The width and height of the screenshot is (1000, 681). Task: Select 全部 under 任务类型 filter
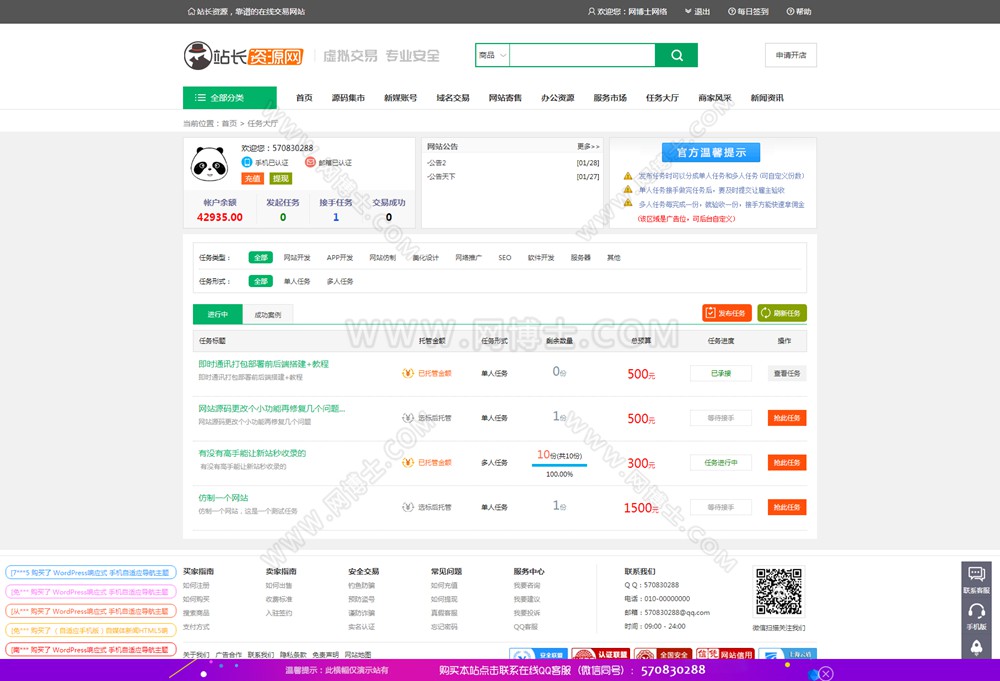point(261,258)
